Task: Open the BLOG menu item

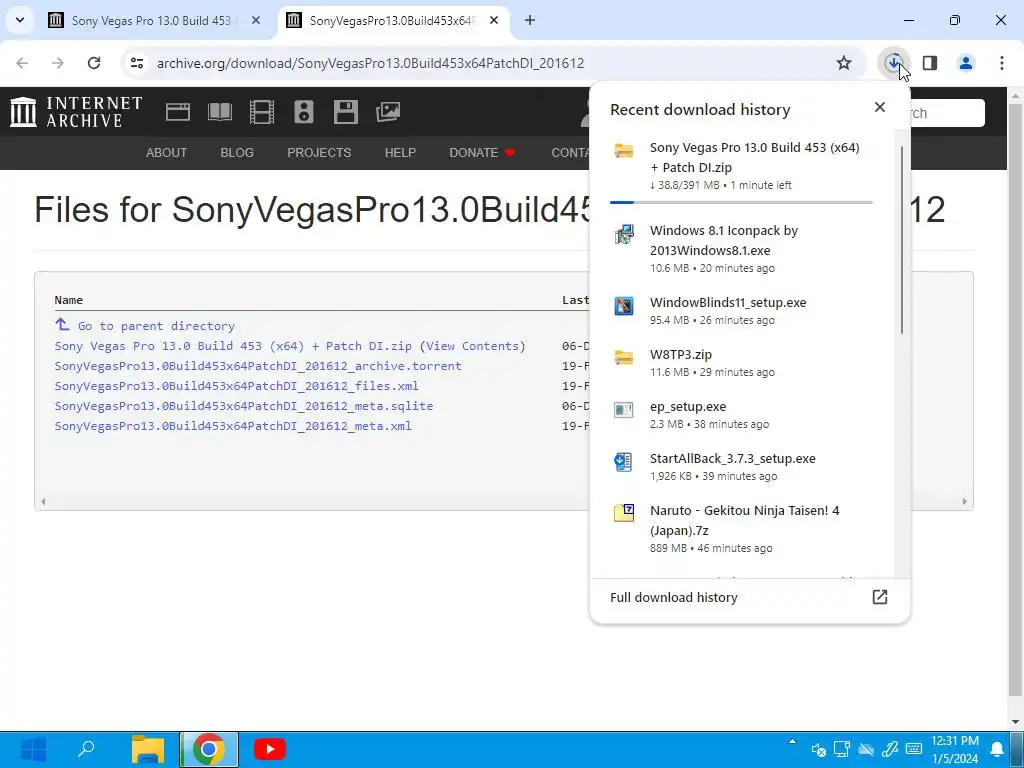Action: [x=237, y=152]
